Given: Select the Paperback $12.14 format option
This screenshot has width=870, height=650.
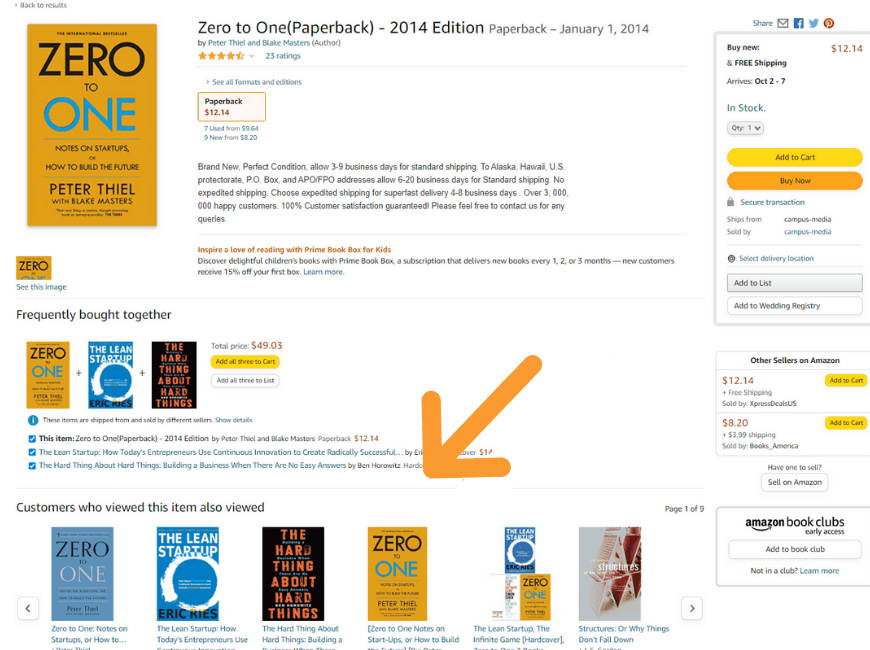Looking at the screenshot, I should coord(231,107).
